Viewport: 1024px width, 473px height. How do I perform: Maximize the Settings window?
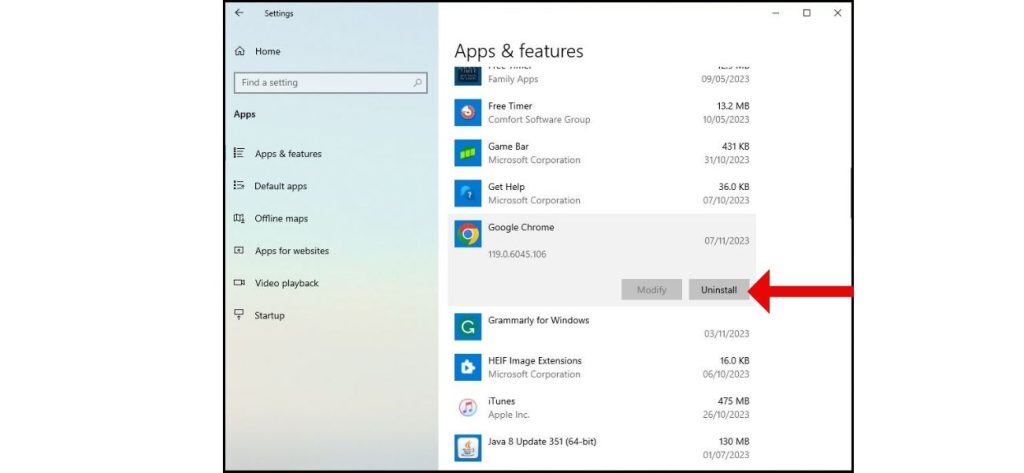pyautogui.click(x=807, y=13)
